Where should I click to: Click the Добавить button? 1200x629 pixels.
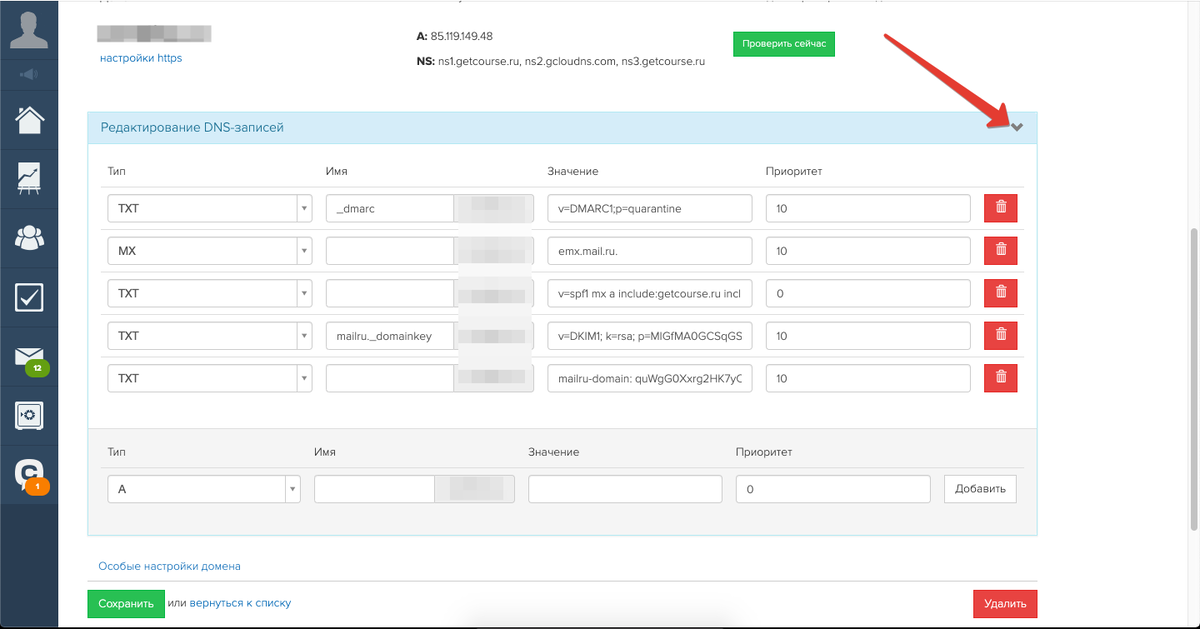(x=980, y=489)
